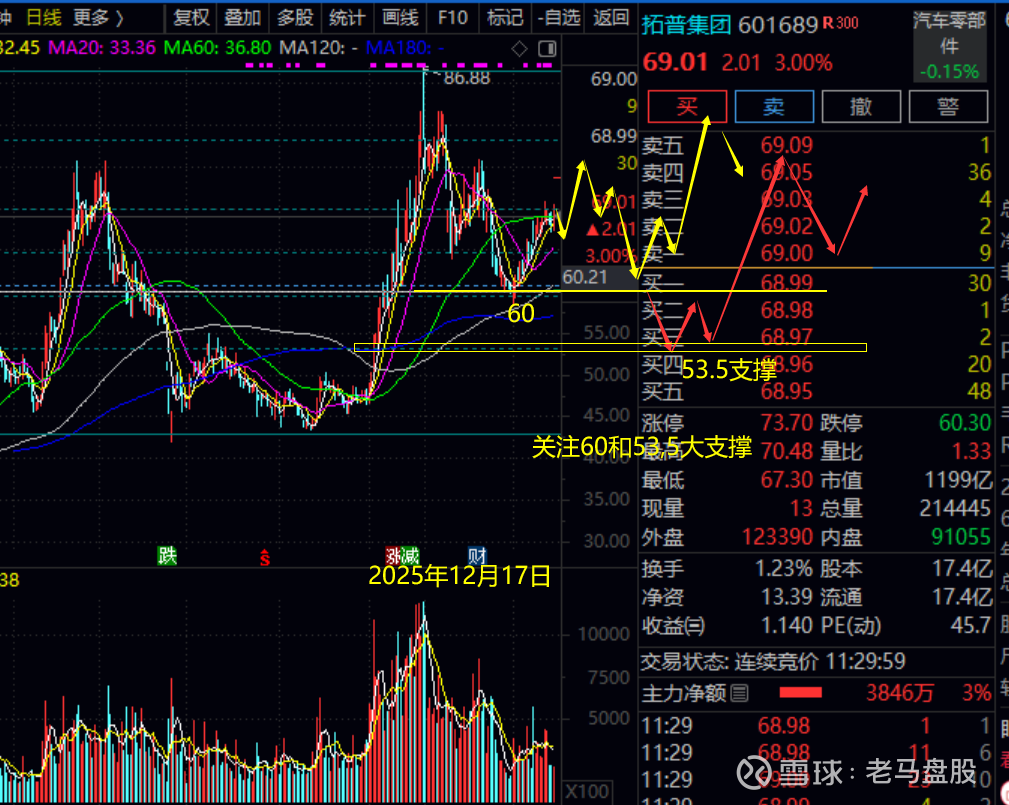Open the 复权 menu
Viewport: 1009px width, 805px height.
point(191,18)
